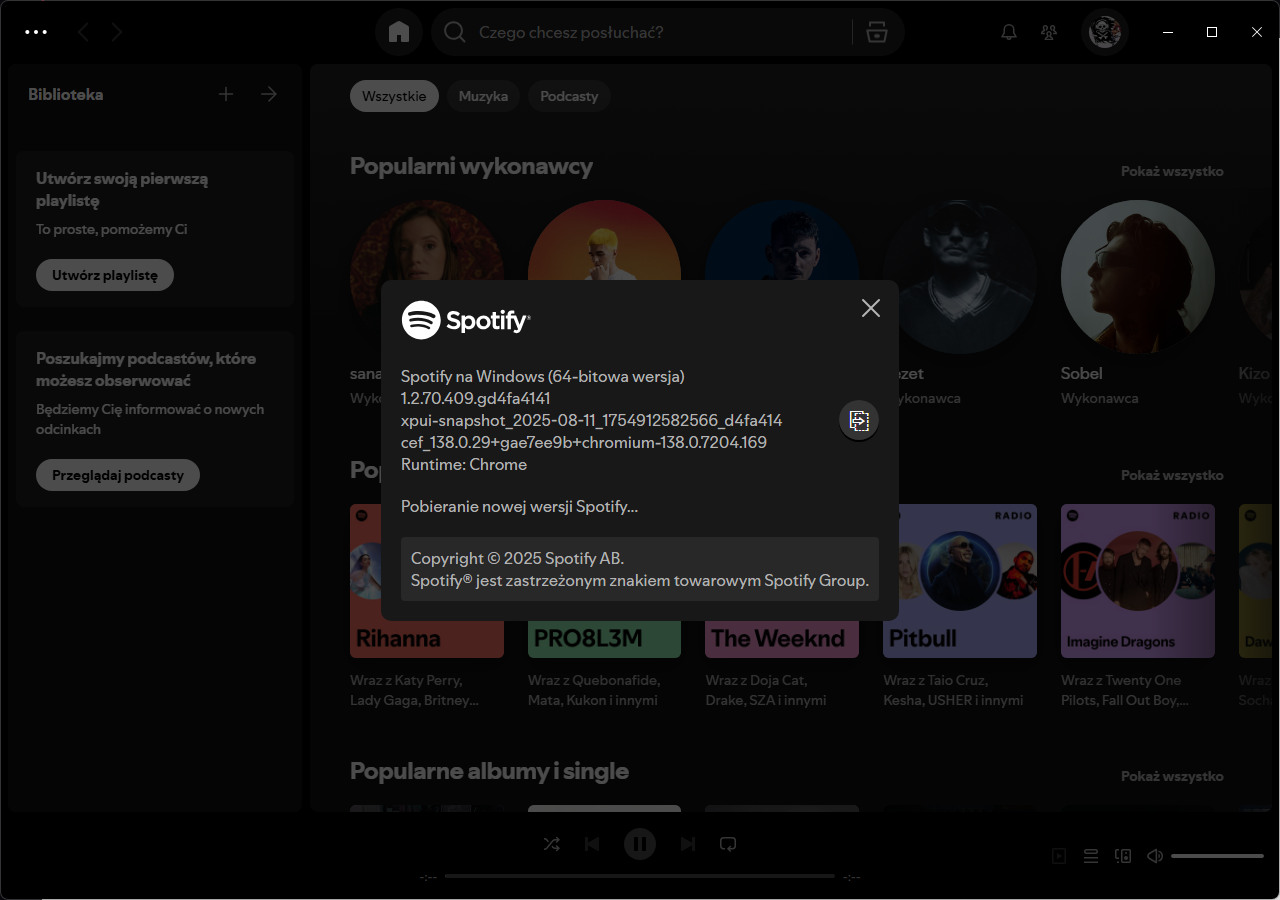
Task: Switch to the Podcasty filter tab
Action: tap(569, 96)
